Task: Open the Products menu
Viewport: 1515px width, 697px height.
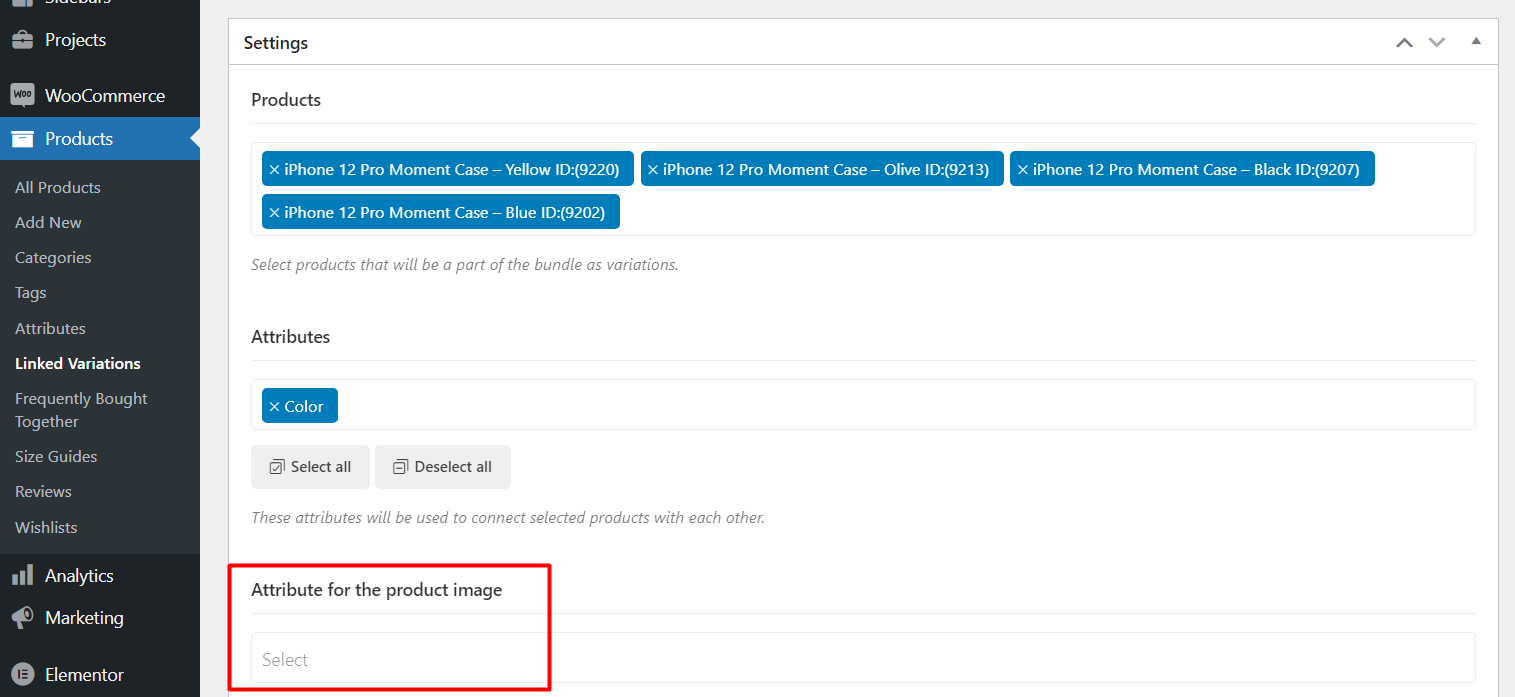Action: tap(100, 139)
